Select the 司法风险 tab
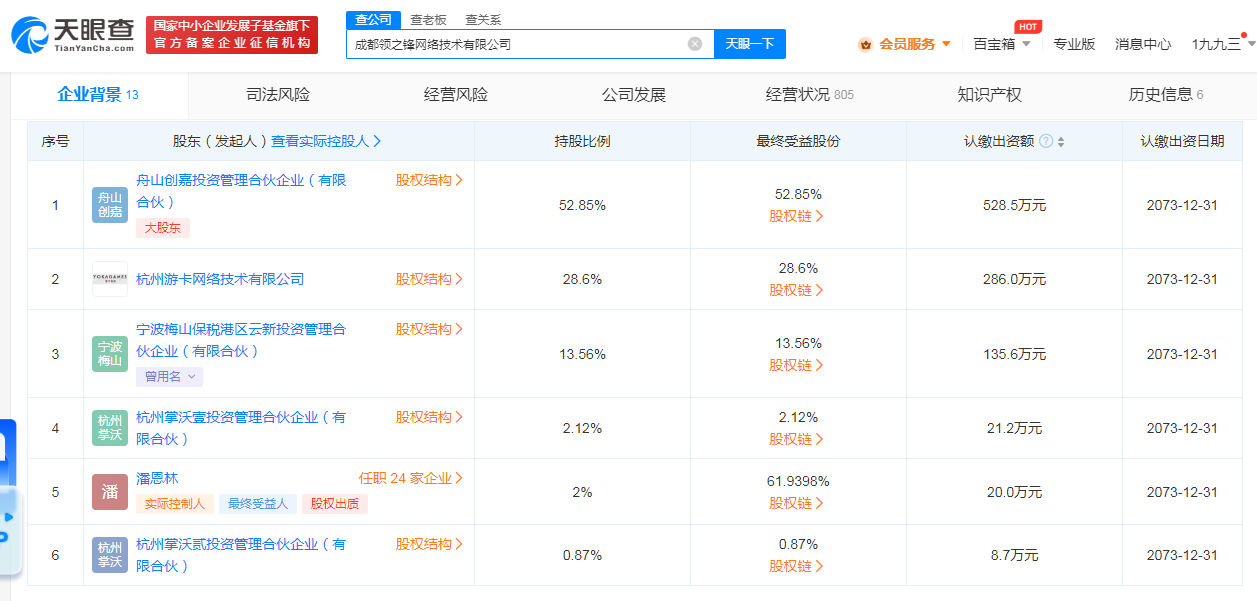Screen dimensions: 1257x601 pyautogui.click(x=278, y=95)
